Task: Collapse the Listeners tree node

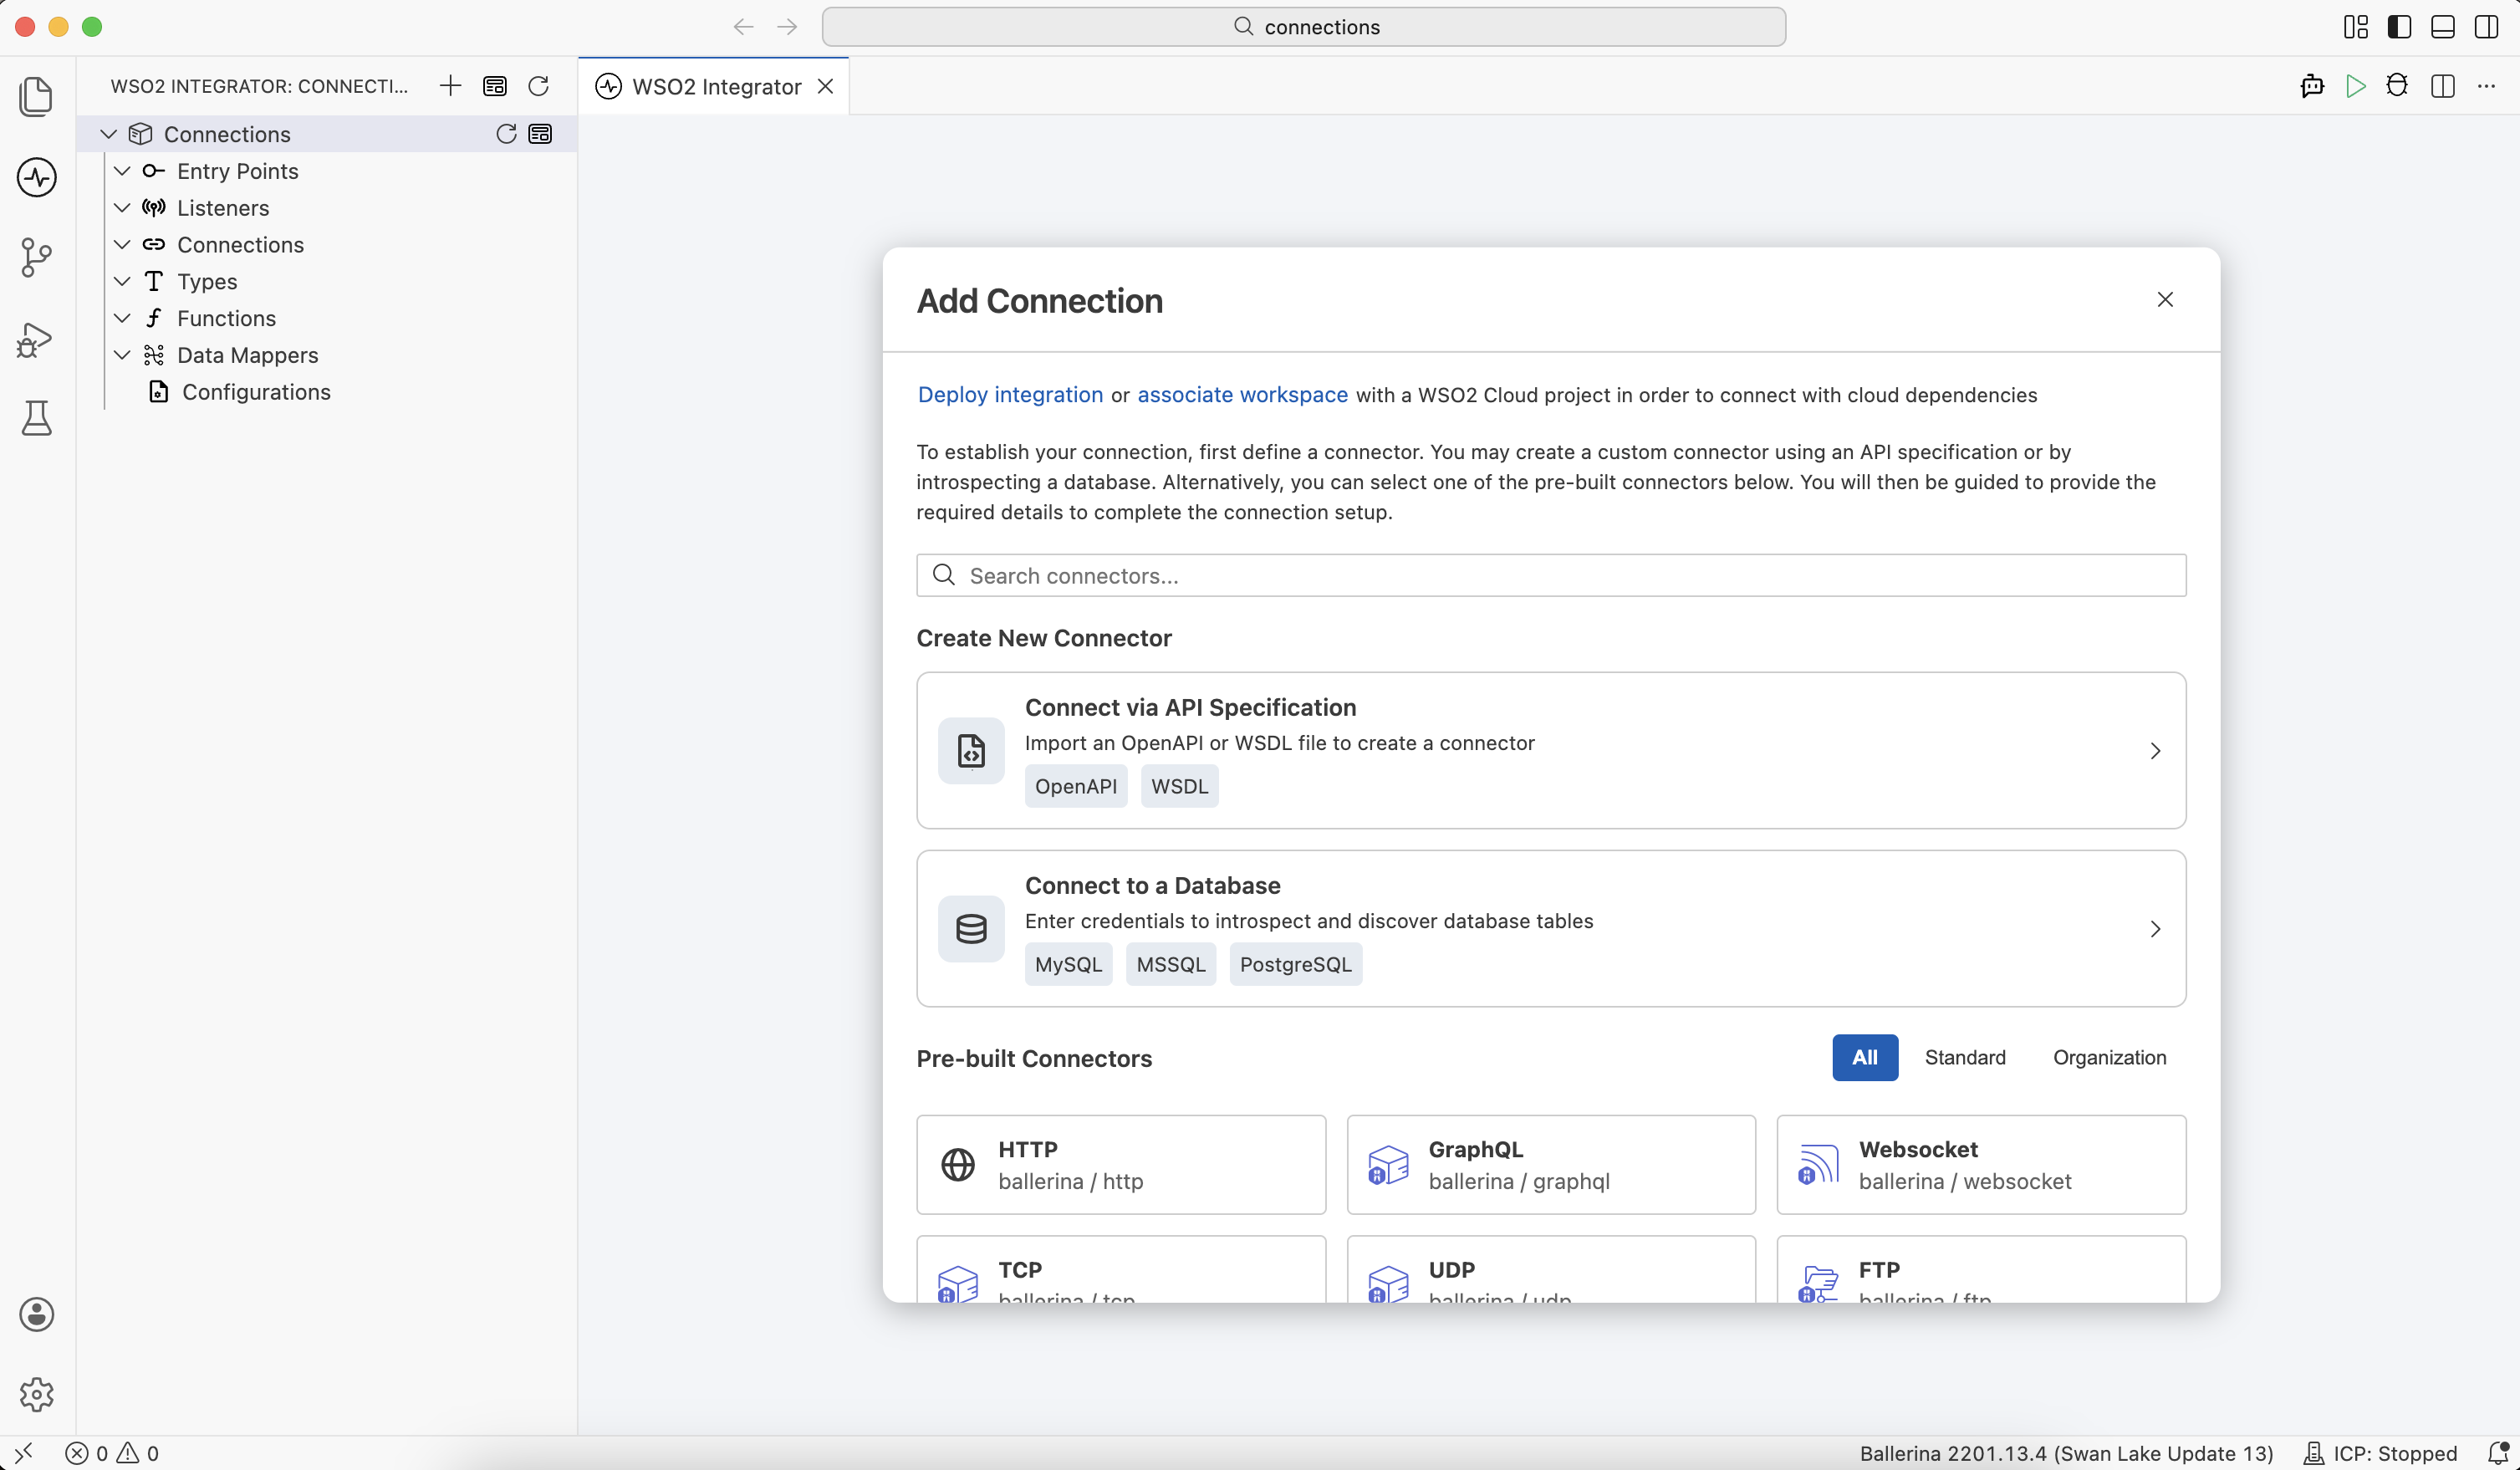Action: point(122,208)
